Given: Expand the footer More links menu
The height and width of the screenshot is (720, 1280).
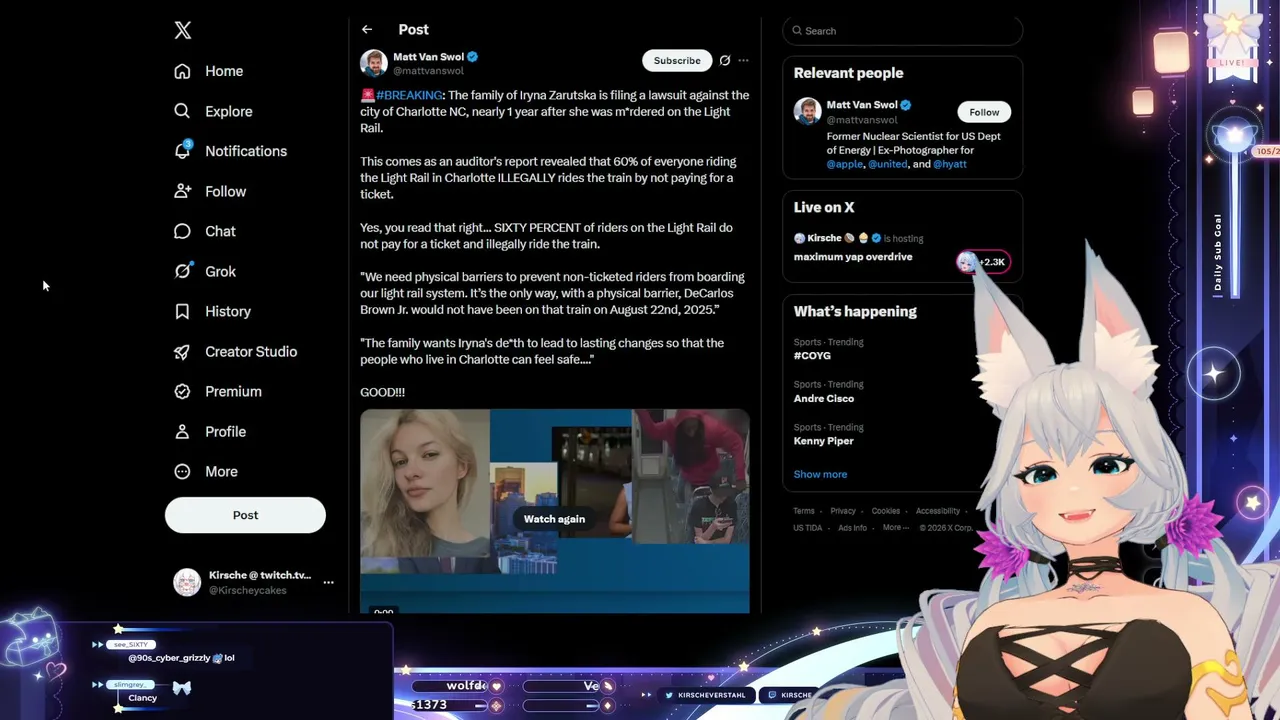Looking at the screenshot, I should pyautogui.click(x=895, y=528).
